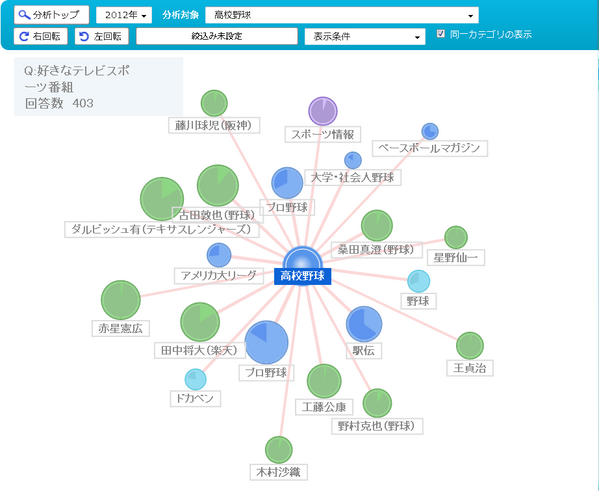Click the 駅伝 node circle

click(x=364, y=324)
